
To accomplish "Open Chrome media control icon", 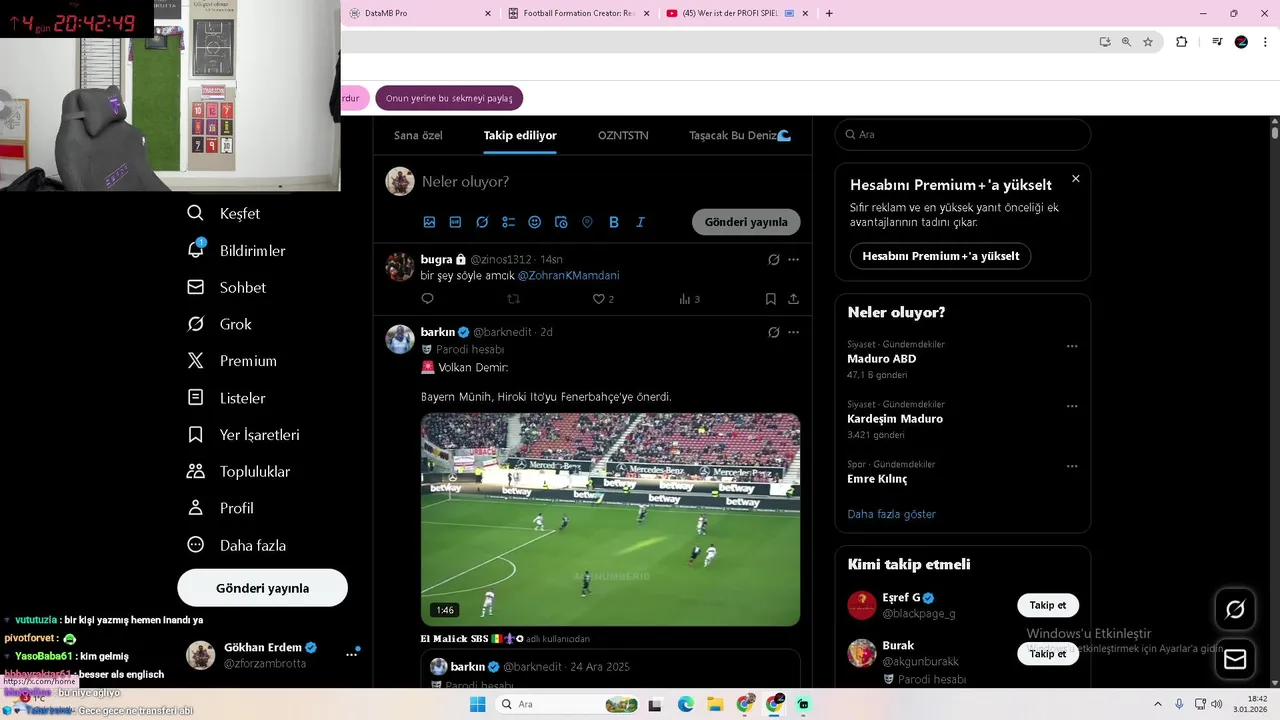I will tap(1217, 42).
